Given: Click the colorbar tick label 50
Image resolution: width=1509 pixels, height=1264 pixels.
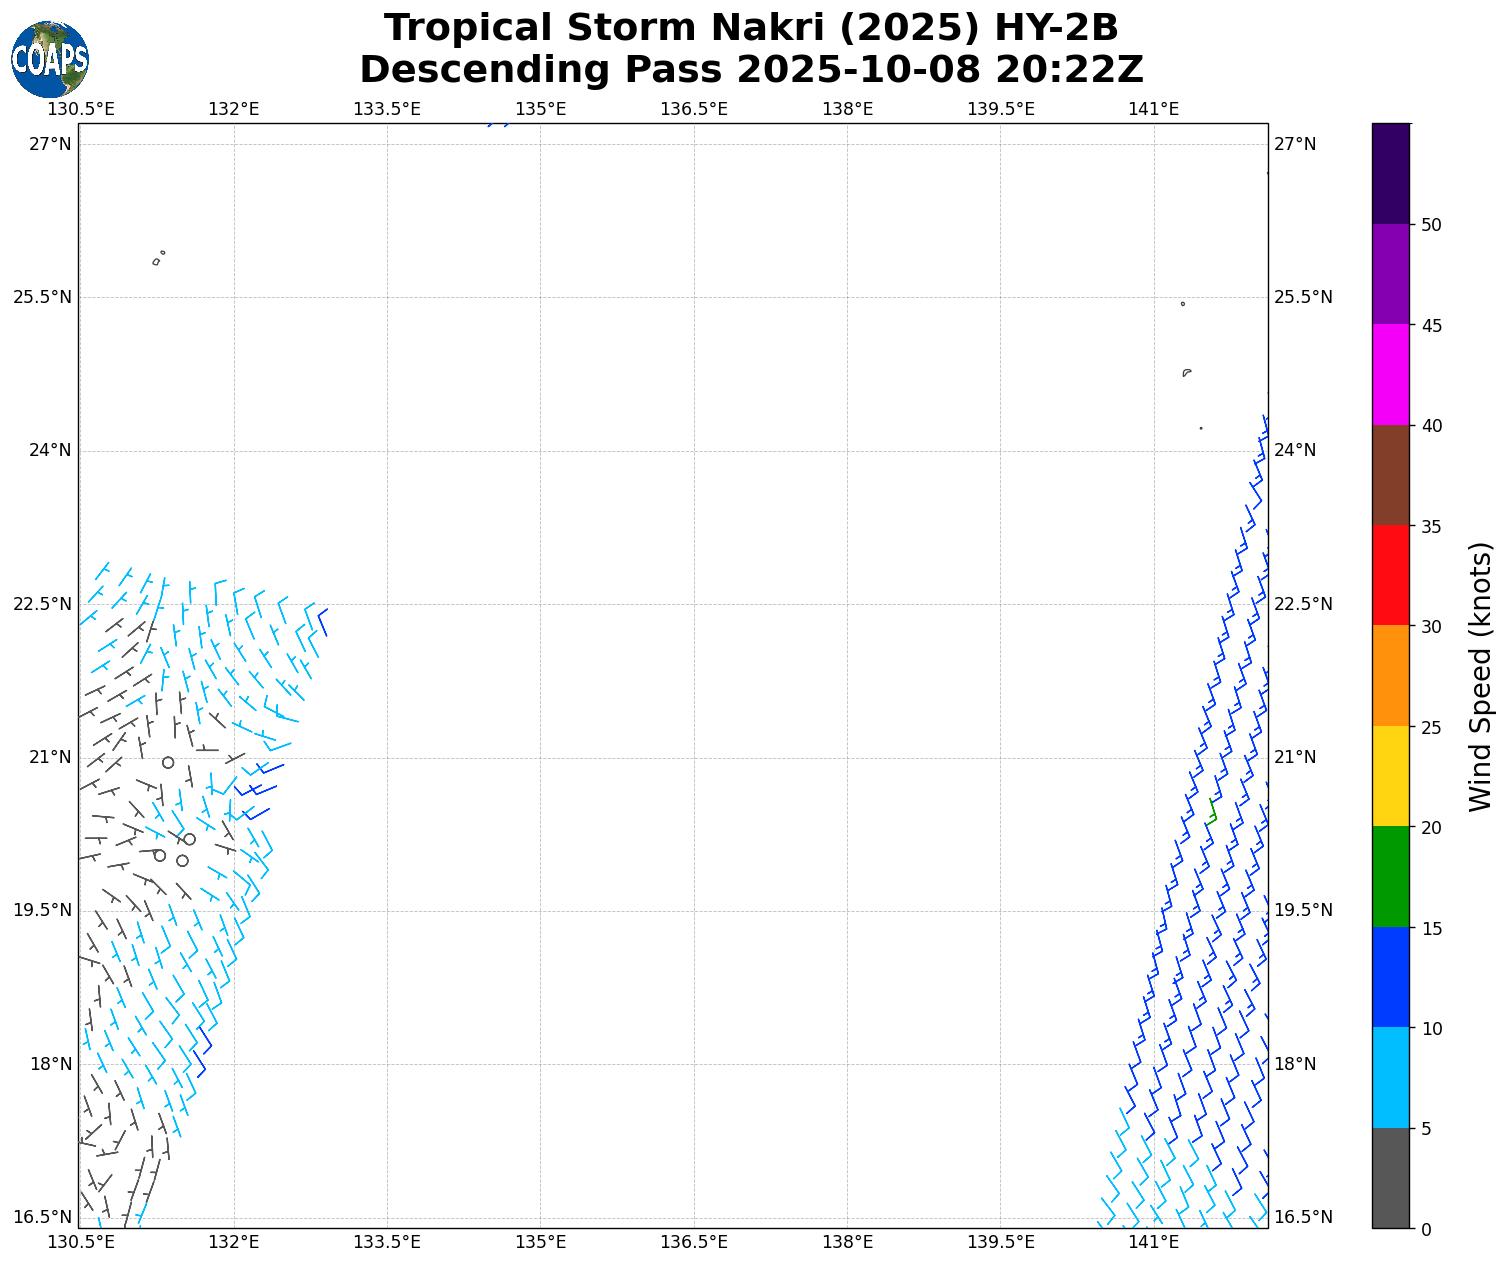Looking at the screenshot, I should pyautogui.click(x=1431, y=225).
